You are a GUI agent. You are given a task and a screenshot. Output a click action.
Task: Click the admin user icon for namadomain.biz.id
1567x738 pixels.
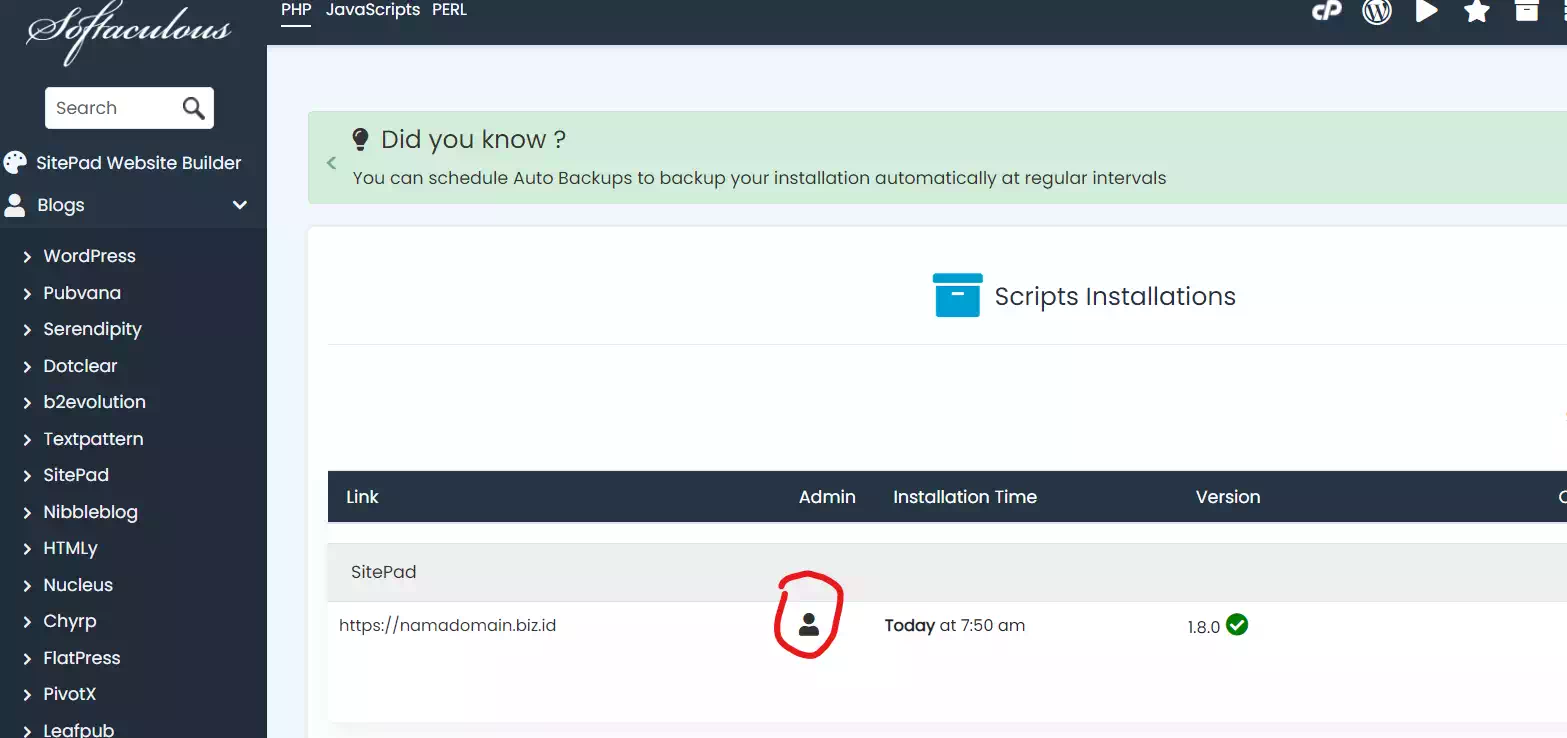[x=809, y=625]
